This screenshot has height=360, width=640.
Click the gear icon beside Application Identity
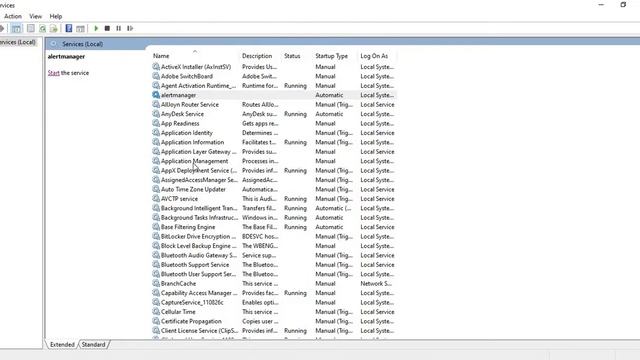click(156, 132)
